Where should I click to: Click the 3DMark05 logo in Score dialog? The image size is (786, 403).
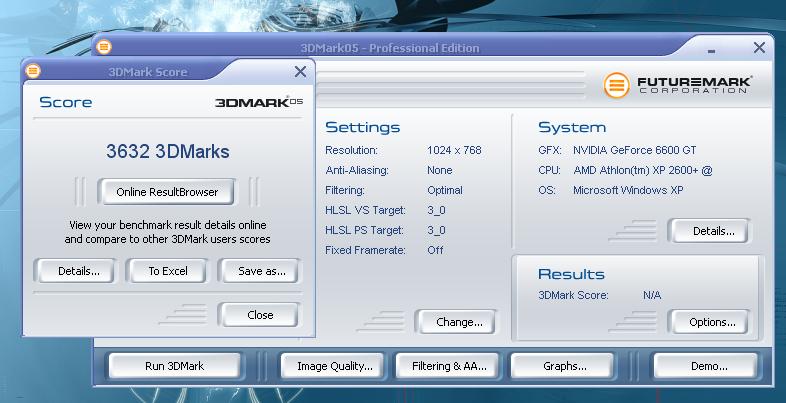tap(259, 102)
